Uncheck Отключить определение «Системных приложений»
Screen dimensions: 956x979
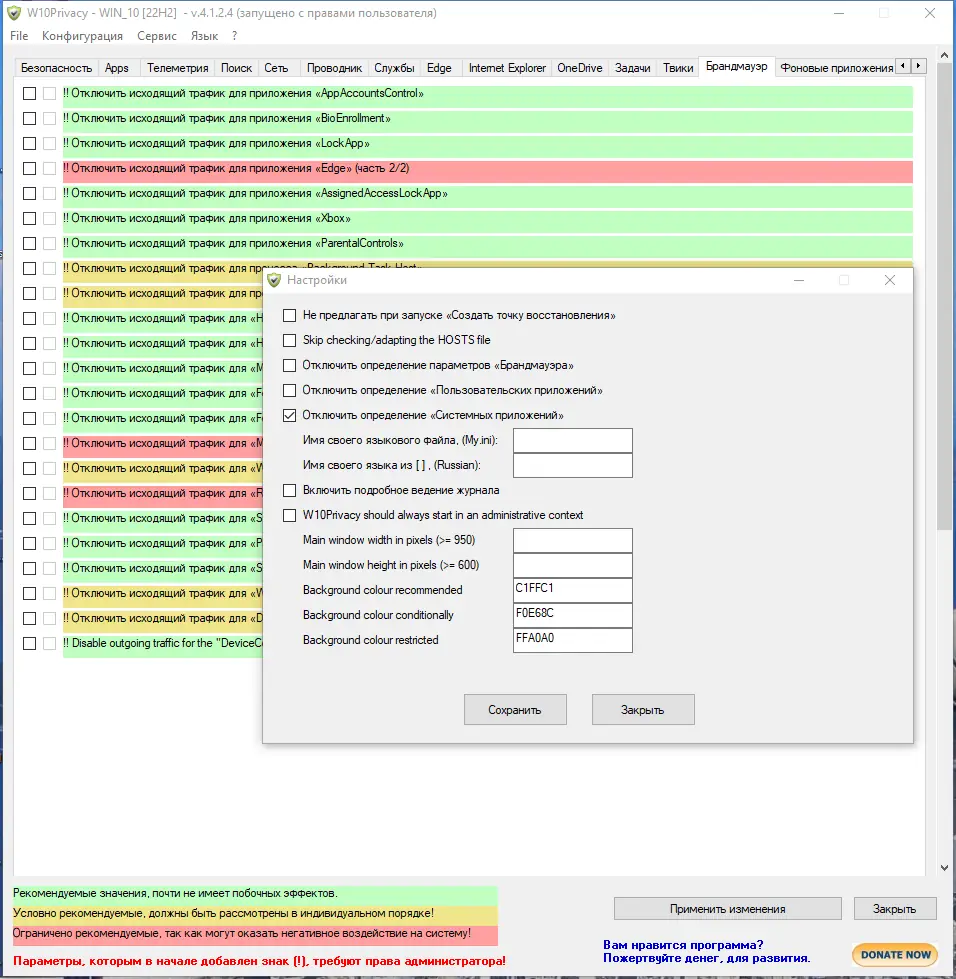click(x=289, y=415)
